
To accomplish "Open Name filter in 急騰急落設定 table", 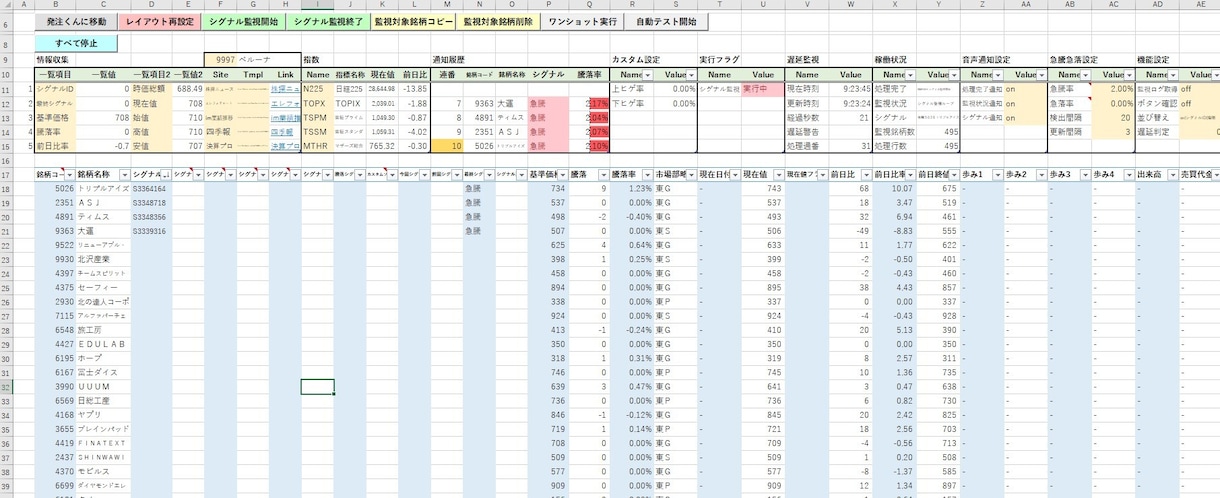I will (1084, 75).
